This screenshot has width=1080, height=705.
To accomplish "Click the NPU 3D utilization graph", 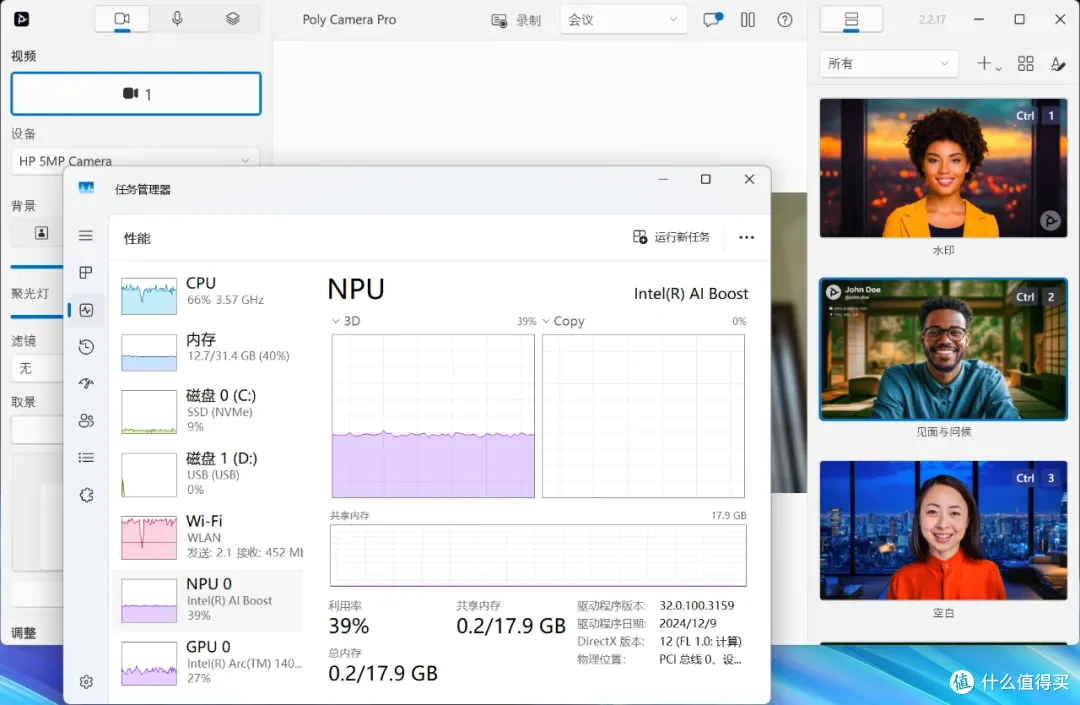I will tap(433, 416).
